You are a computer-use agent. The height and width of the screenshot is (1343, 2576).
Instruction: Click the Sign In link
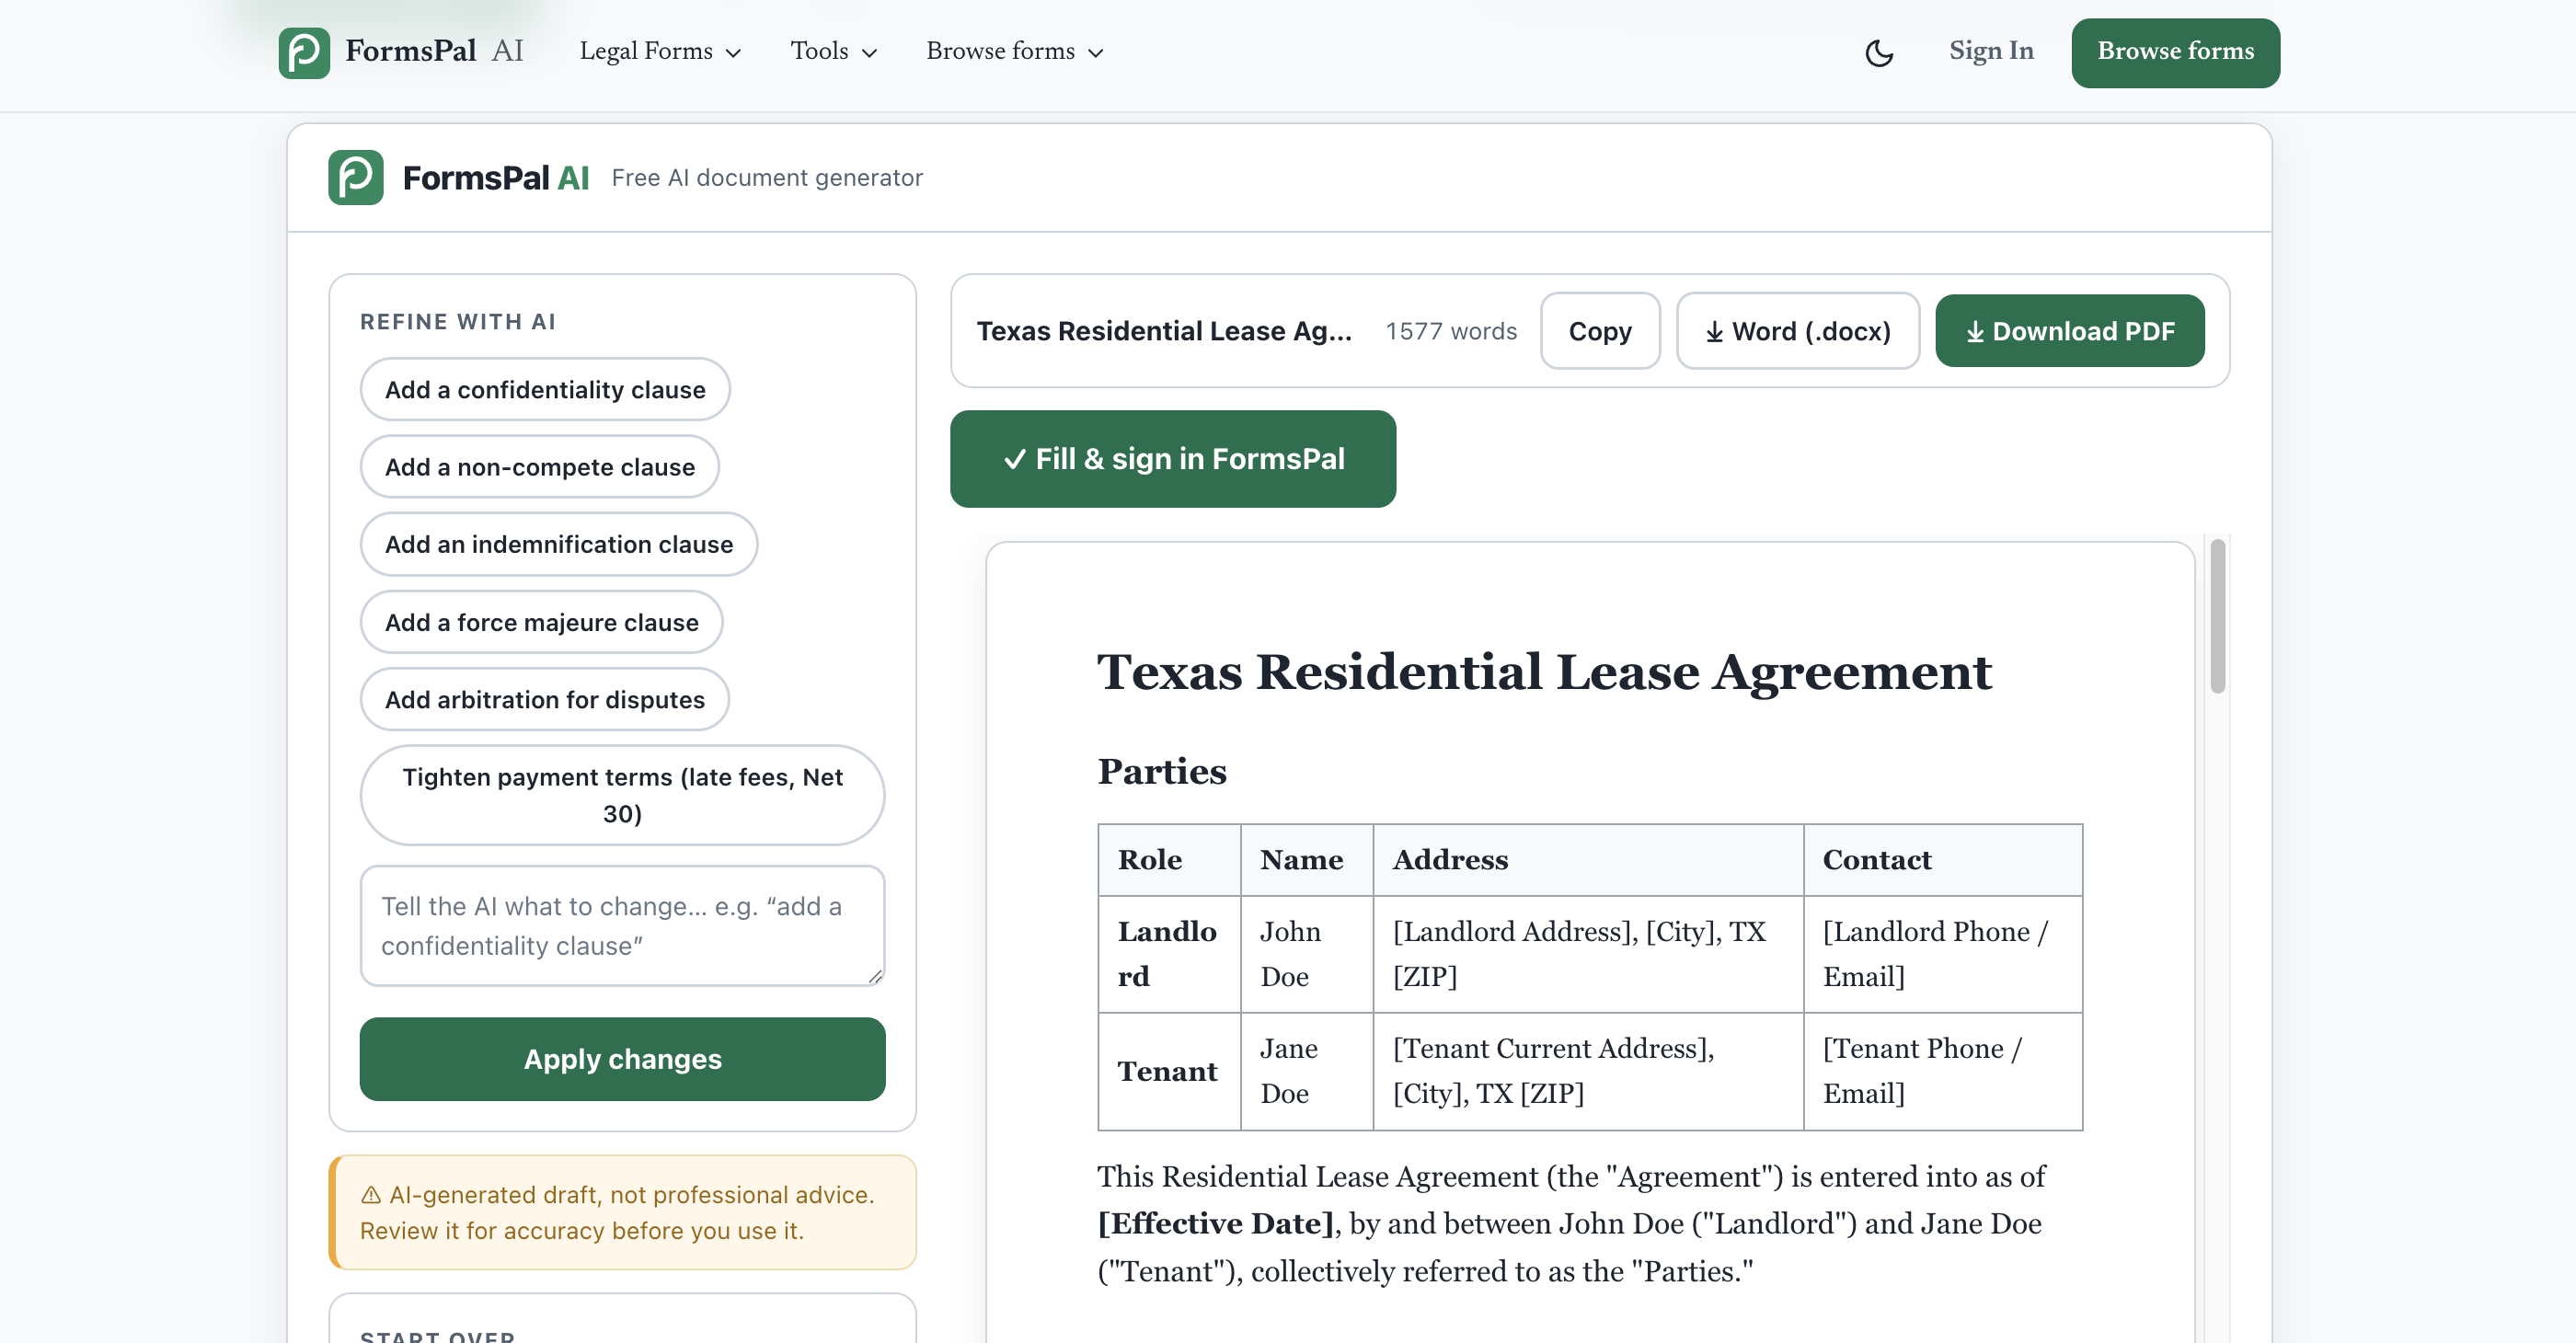point(1990,51)
